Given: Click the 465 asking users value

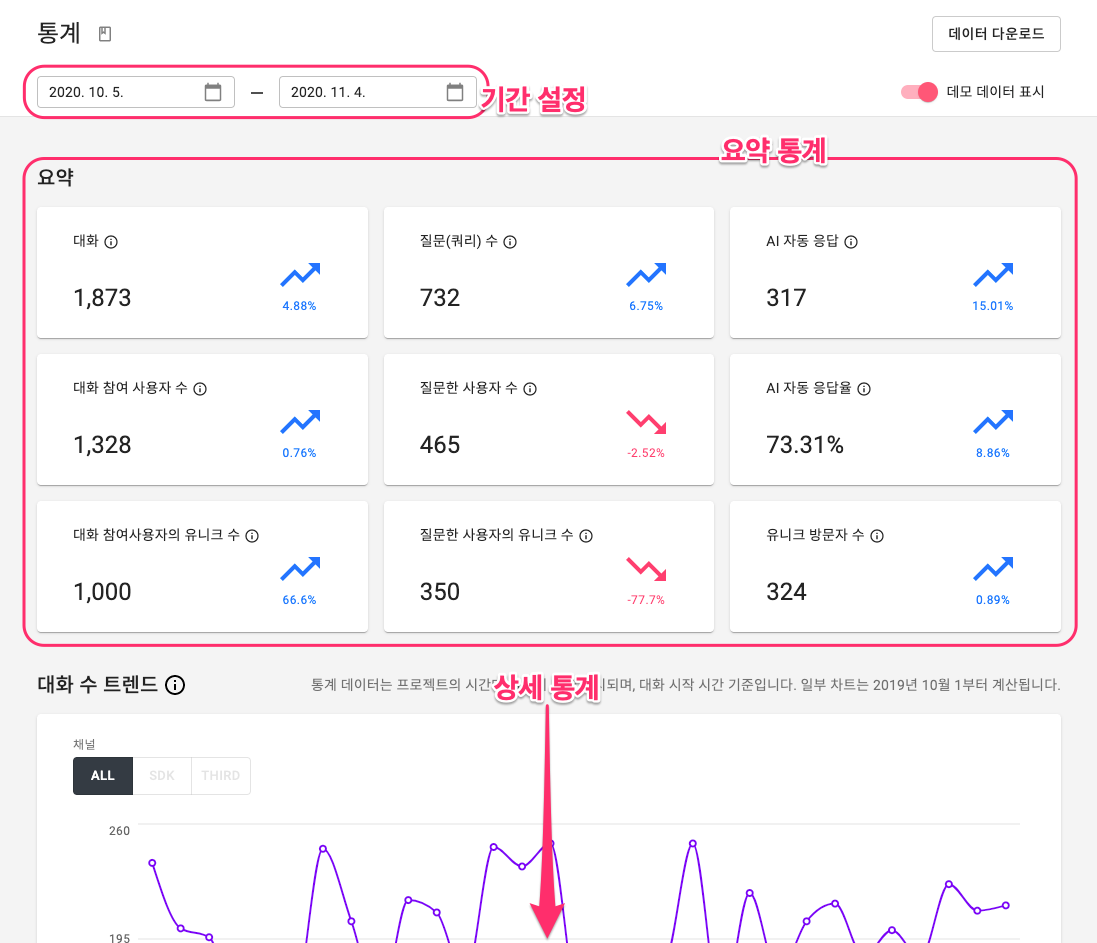Looking at the screenshot, I should pyautogui.click(x=440, y=445).
